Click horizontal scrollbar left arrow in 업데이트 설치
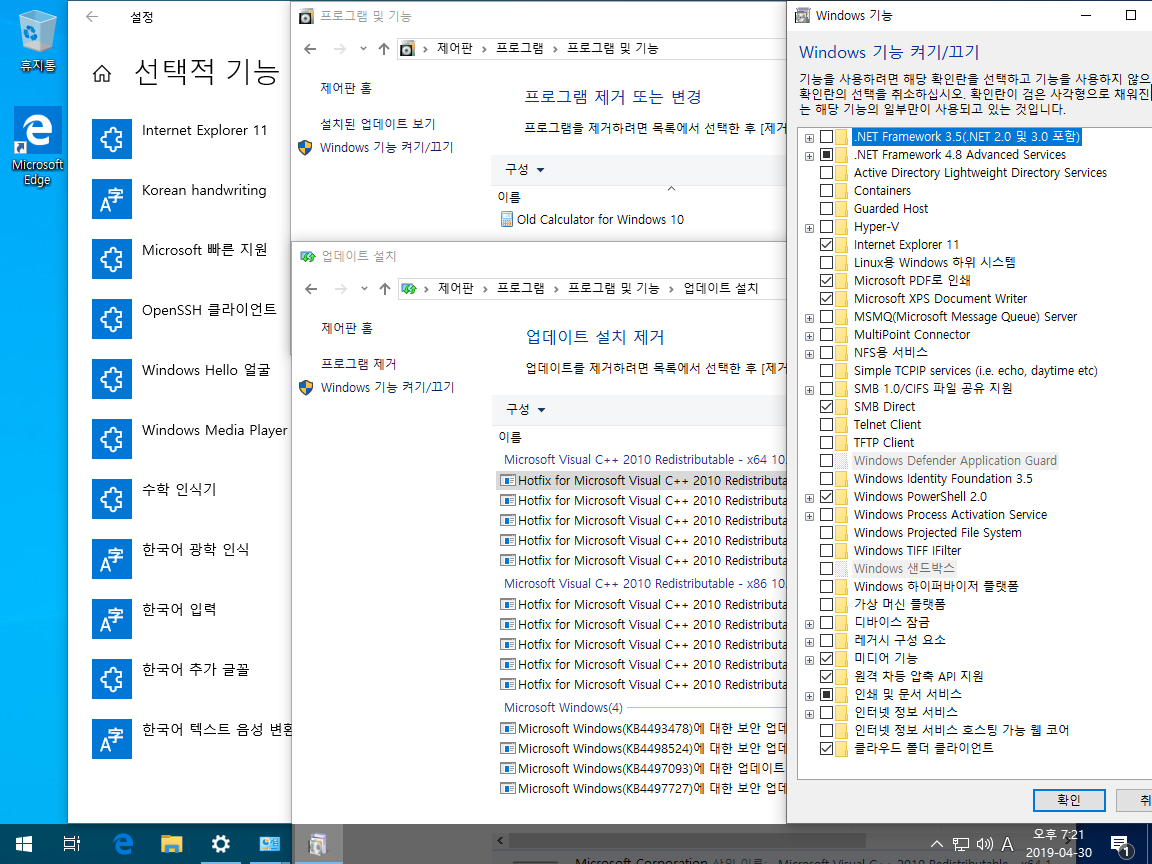The image size is (1152, 864). [x=500, y=840]
